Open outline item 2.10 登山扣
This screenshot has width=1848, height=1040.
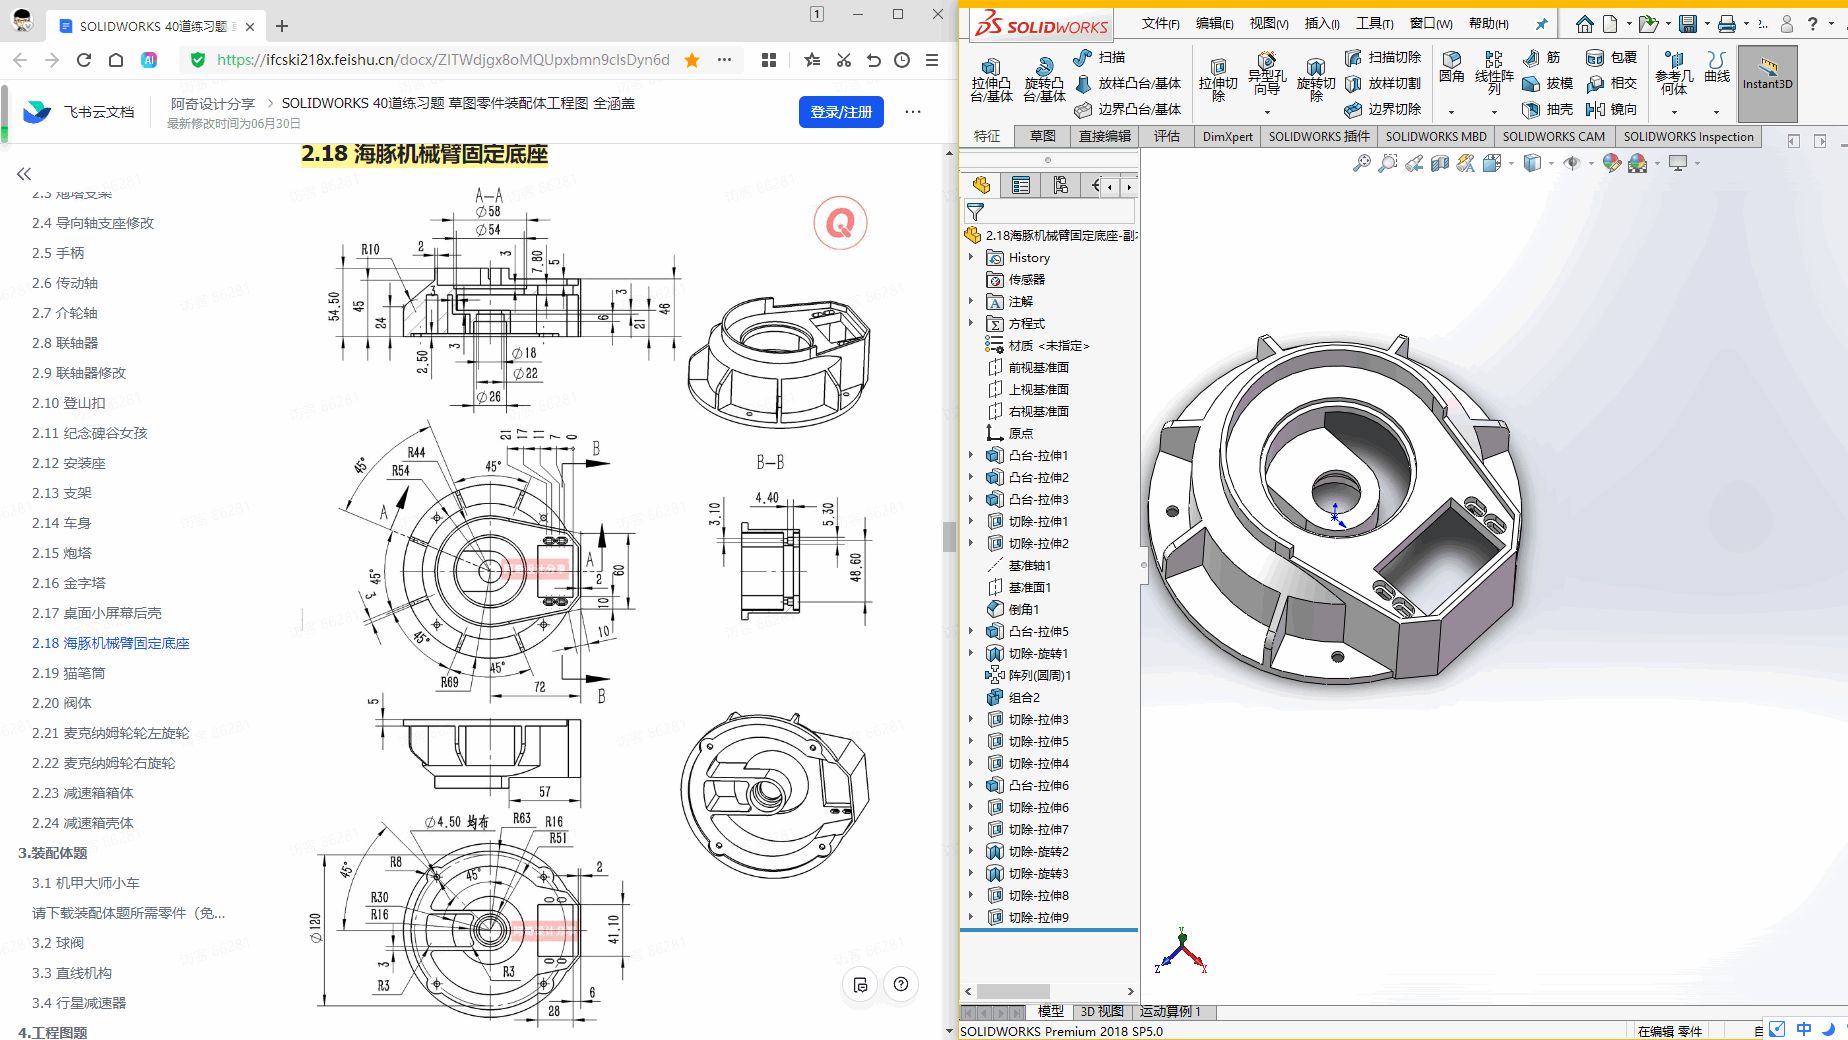click(68, 403)
